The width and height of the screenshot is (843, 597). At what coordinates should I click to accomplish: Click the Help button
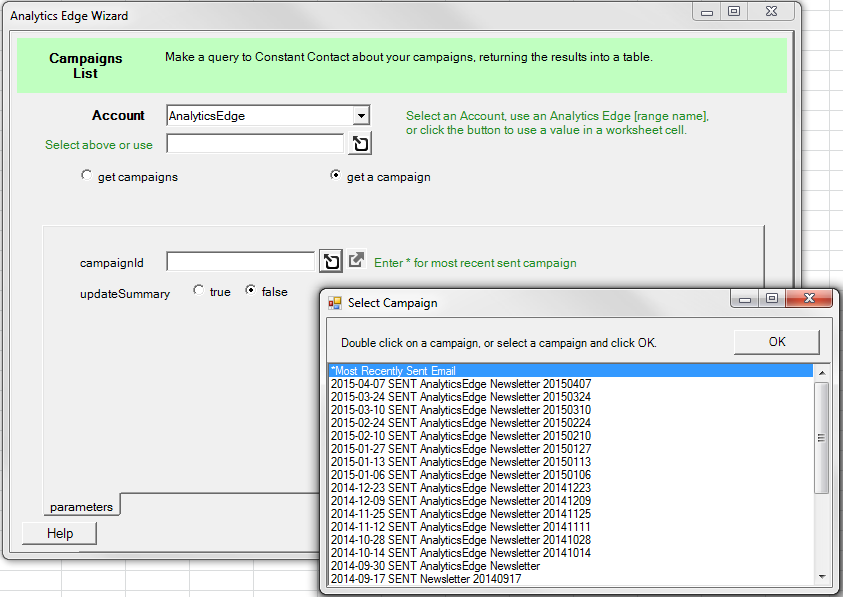(x=60, y=533)
